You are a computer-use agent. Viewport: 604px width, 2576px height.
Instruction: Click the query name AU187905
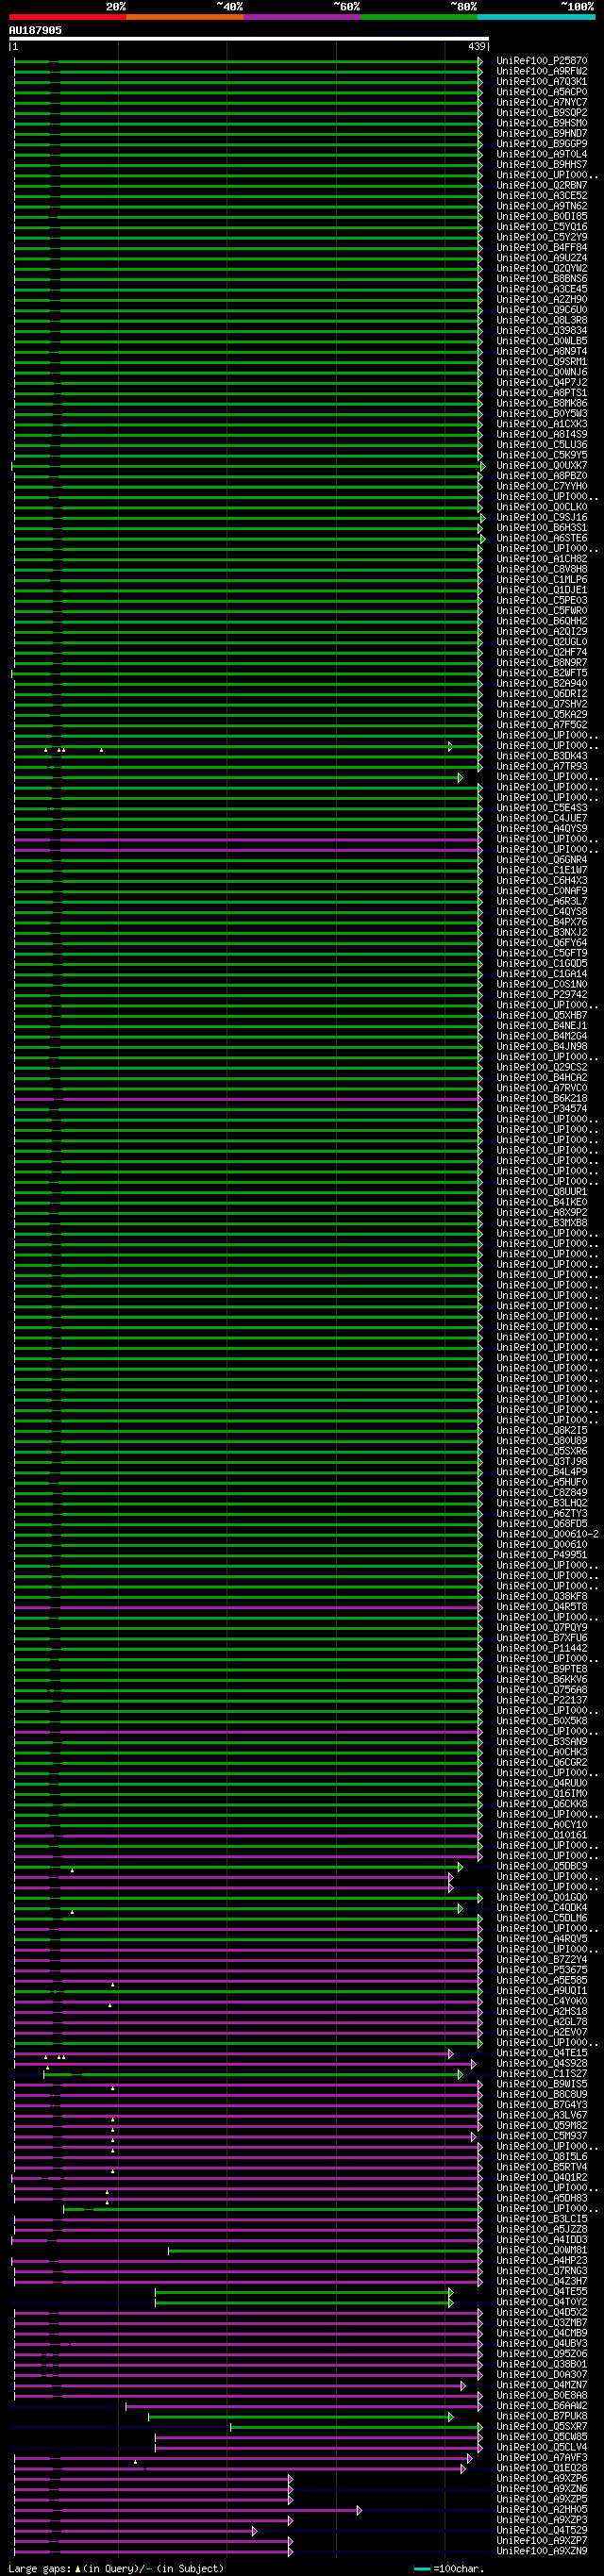[35, 30]
